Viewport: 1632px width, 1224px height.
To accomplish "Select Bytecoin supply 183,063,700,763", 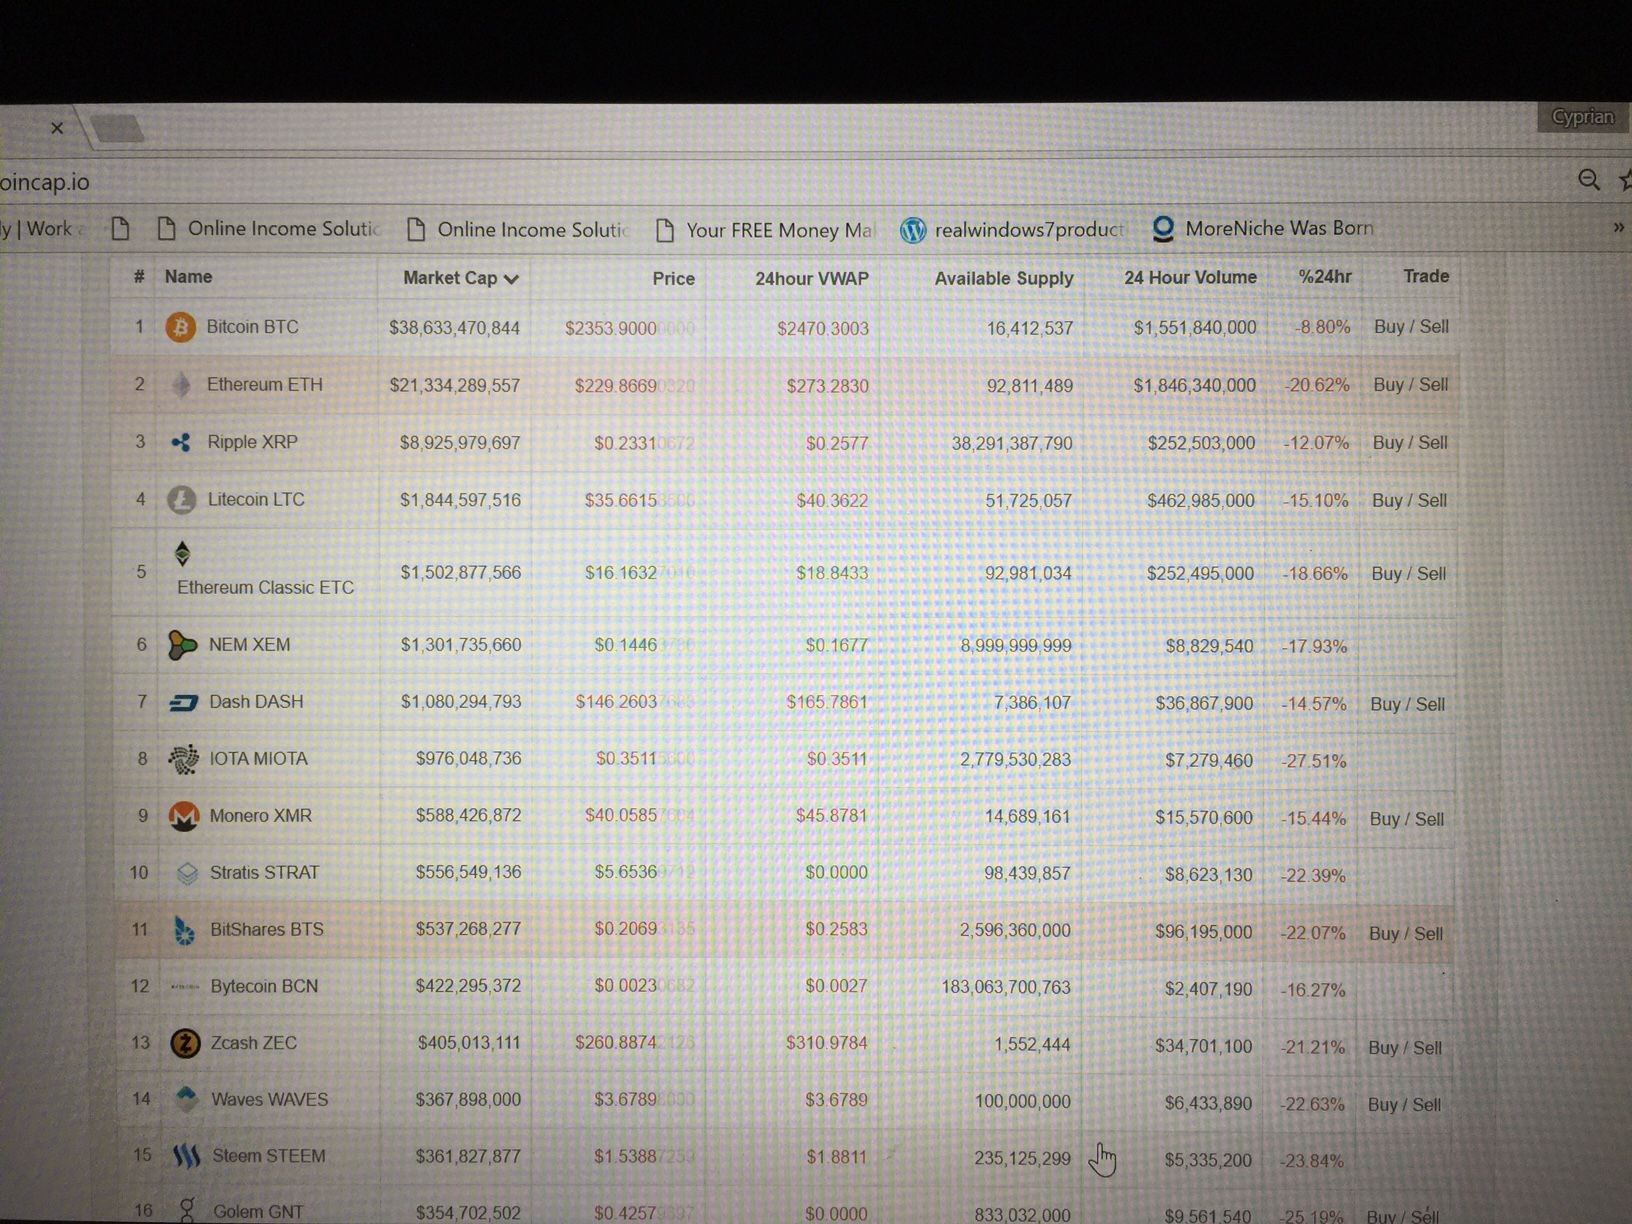I will 1005,987.
